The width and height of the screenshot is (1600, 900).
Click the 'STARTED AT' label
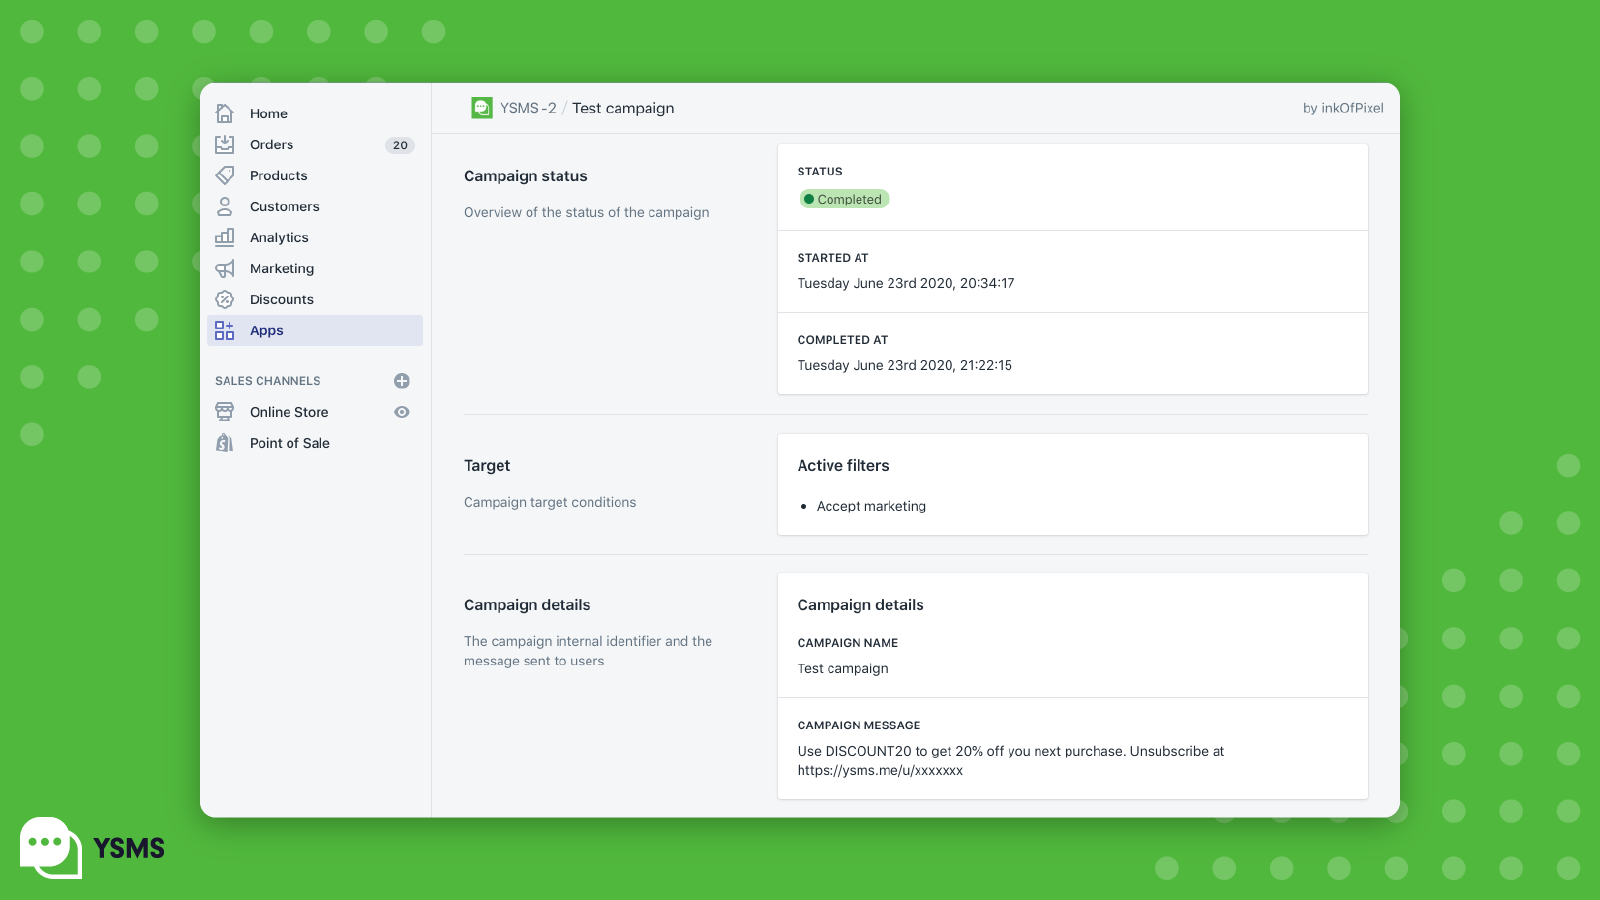pos(833,258)
